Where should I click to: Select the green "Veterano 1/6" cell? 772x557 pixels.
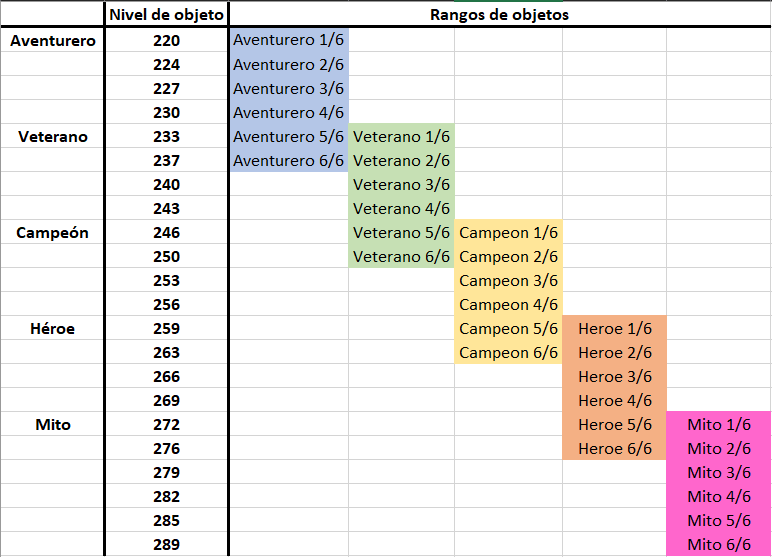point(402,137)
